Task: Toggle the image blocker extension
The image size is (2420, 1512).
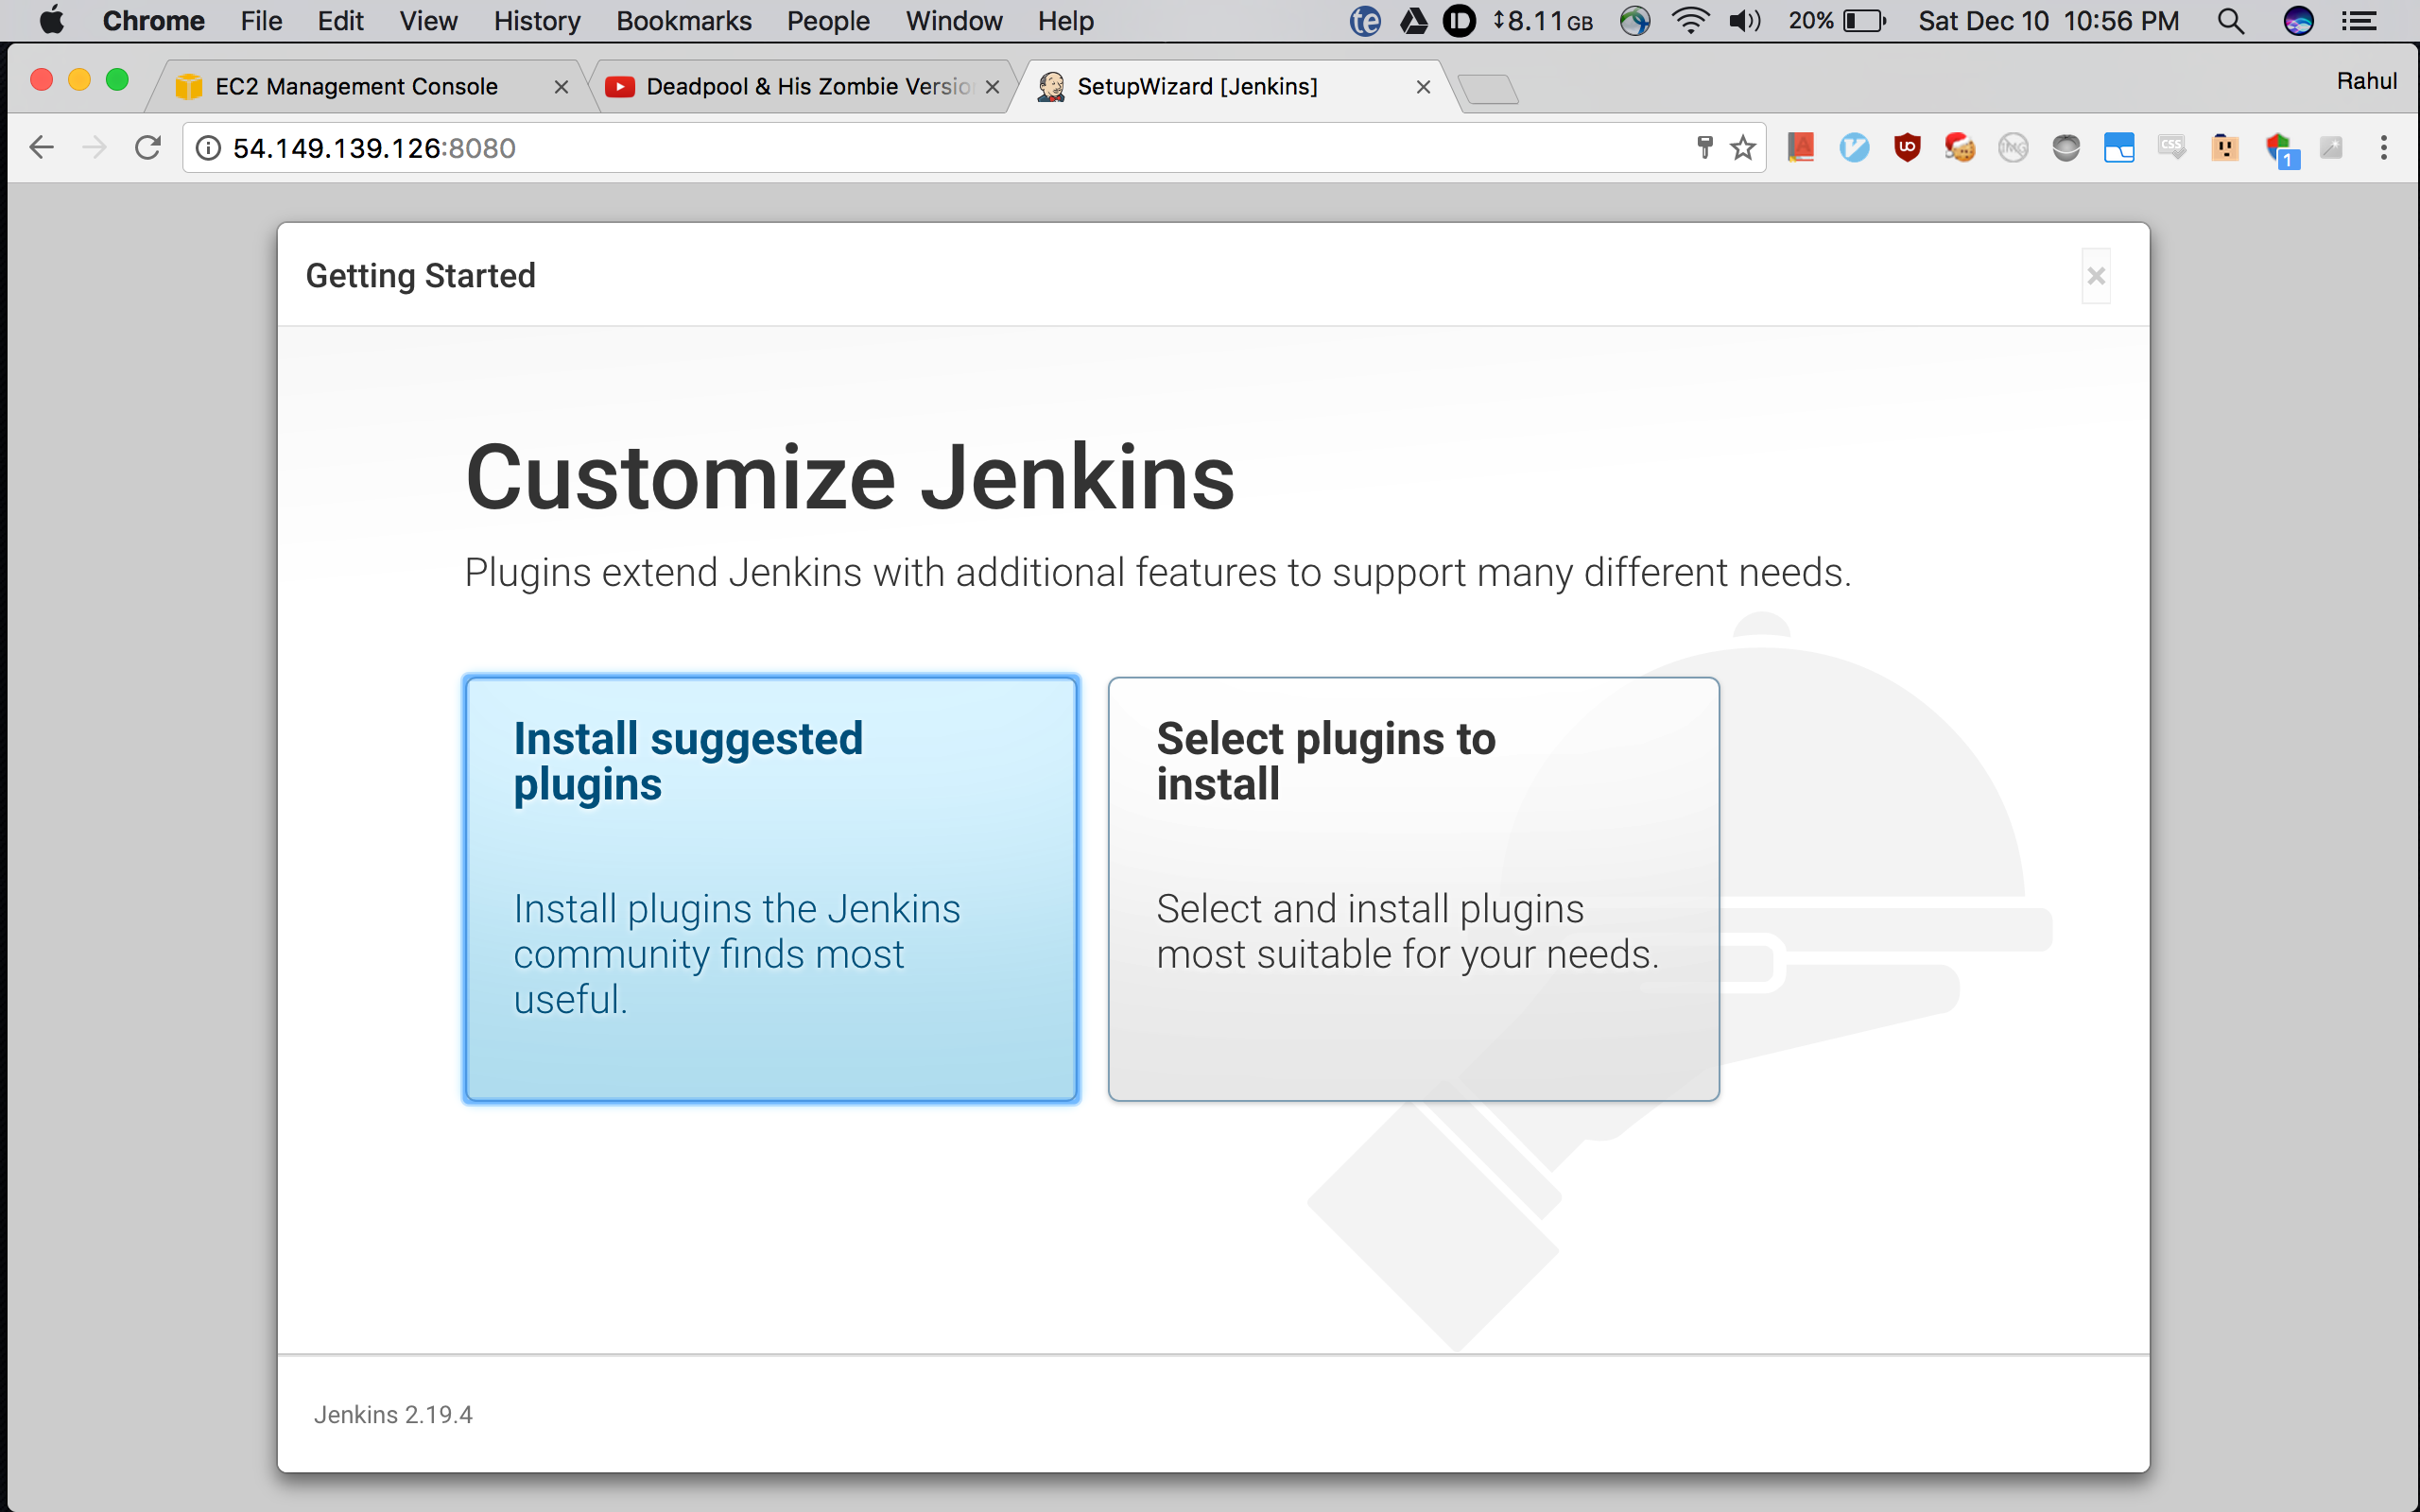Action: (2012, 147)
